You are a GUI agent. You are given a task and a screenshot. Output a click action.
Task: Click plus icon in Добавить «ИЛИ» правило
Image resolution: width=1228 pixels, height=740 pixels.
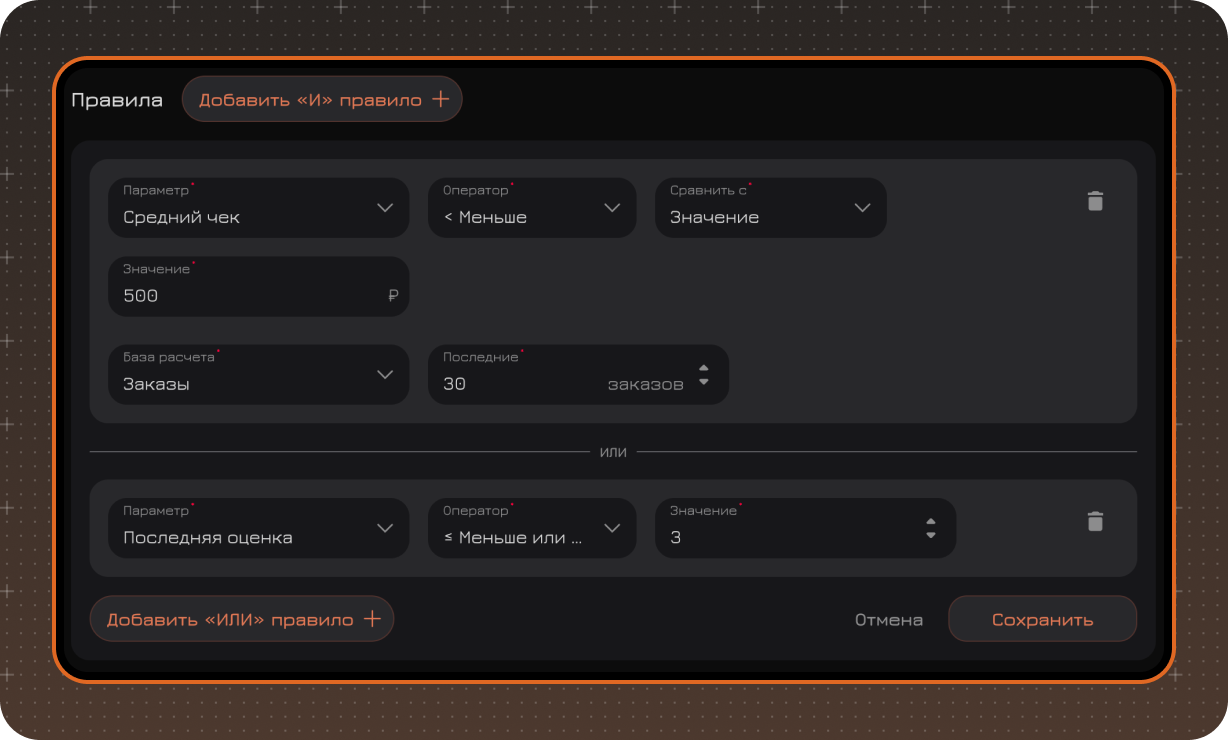pyautogui.click(x=372, y=619)
